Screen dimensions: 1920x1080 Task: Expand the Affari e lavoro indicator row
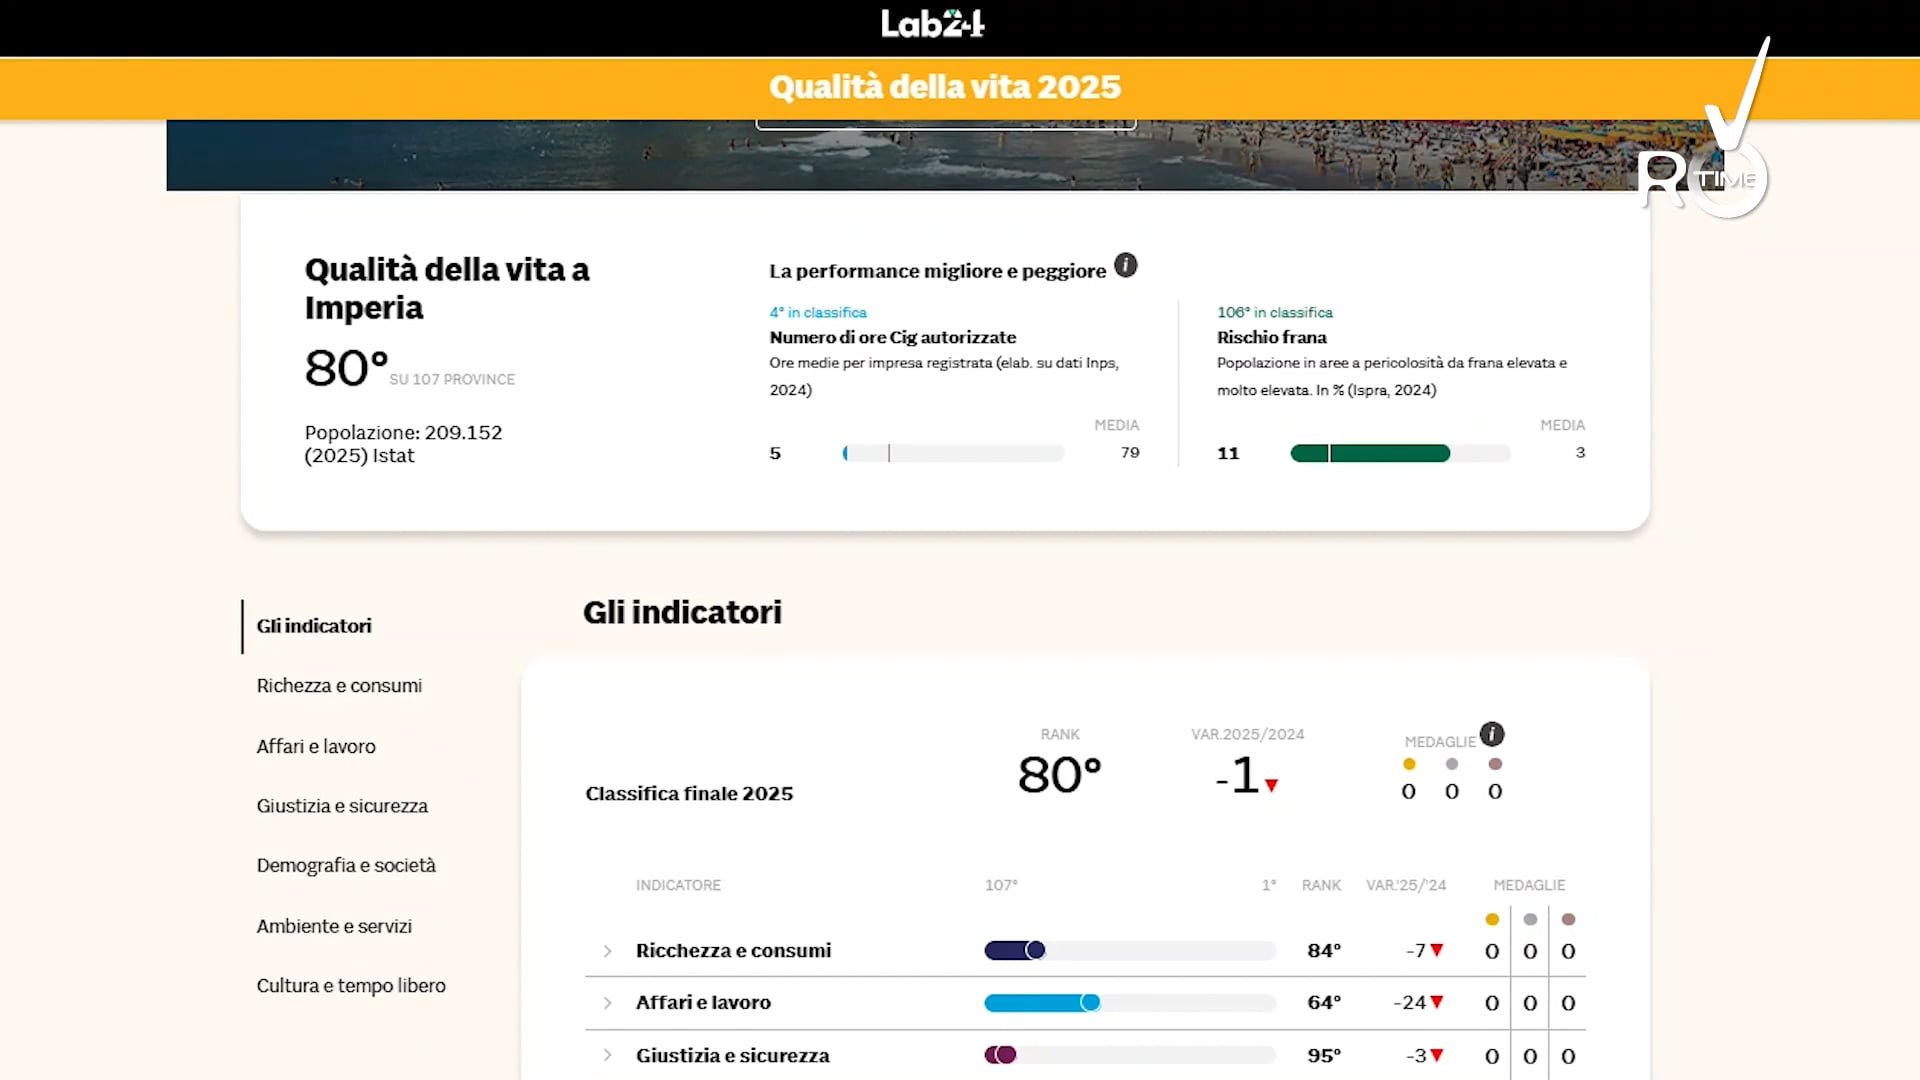[607, 1003]
